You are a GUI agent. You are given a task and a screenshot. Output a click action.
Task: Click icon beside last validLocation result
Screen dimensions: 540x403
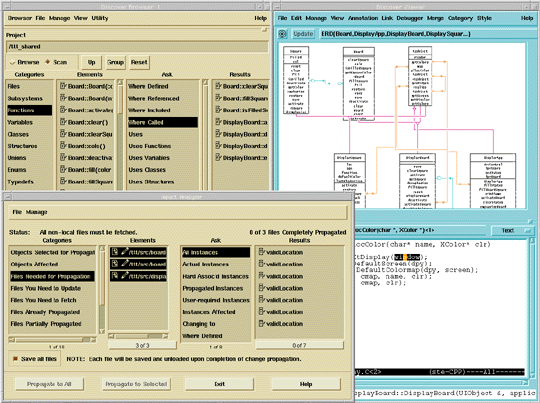coord(262,323)
